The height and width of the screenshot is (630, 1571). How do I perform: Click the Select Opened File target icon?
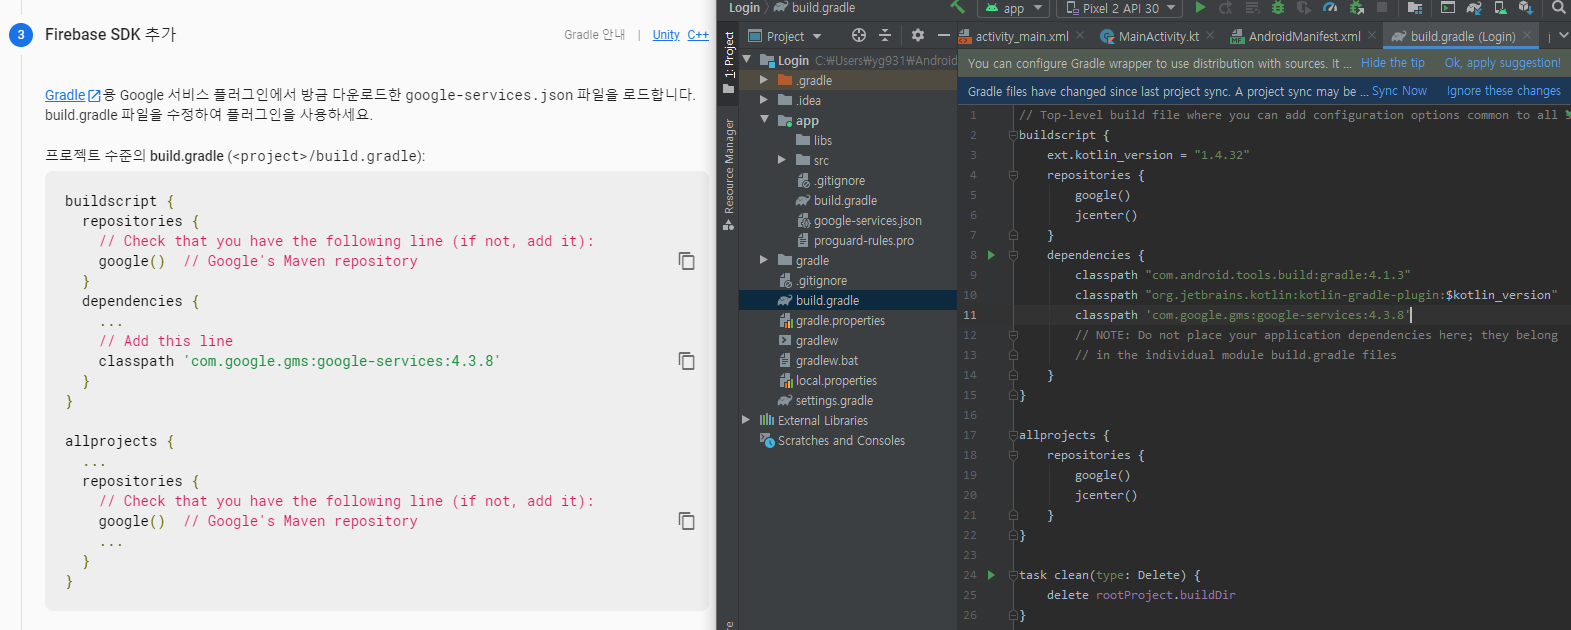click(858, 35)
